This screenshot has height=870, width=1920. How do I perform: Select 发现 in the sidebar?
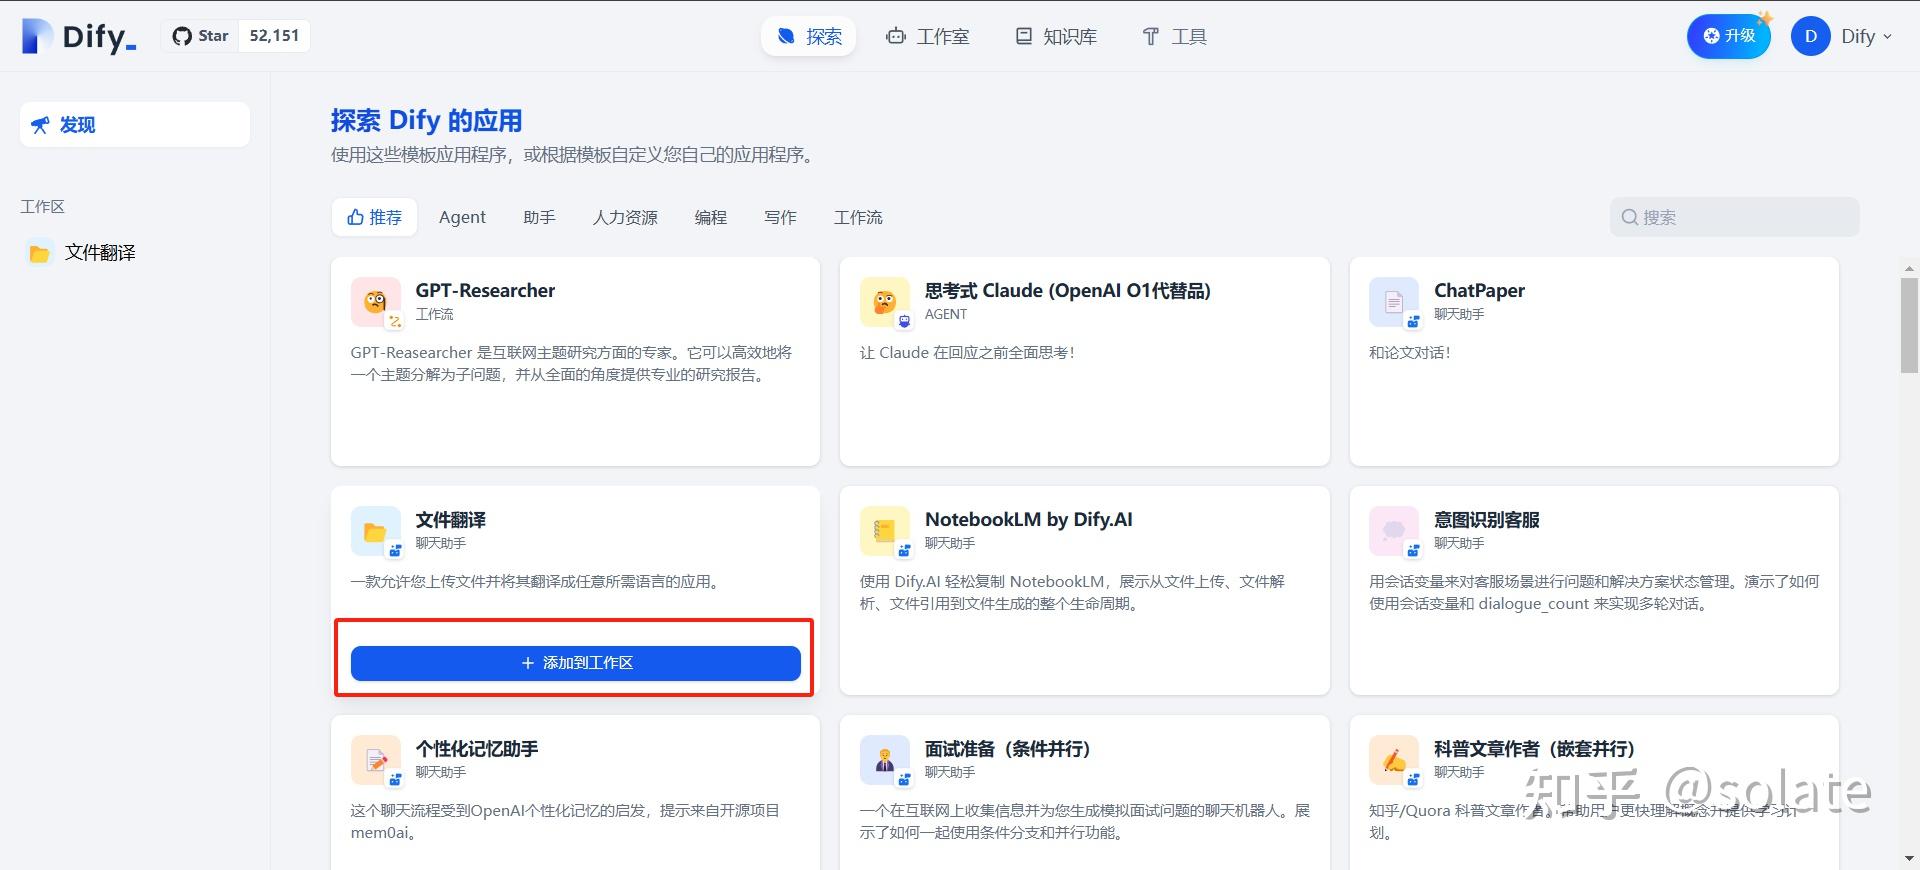coord(135,125)
